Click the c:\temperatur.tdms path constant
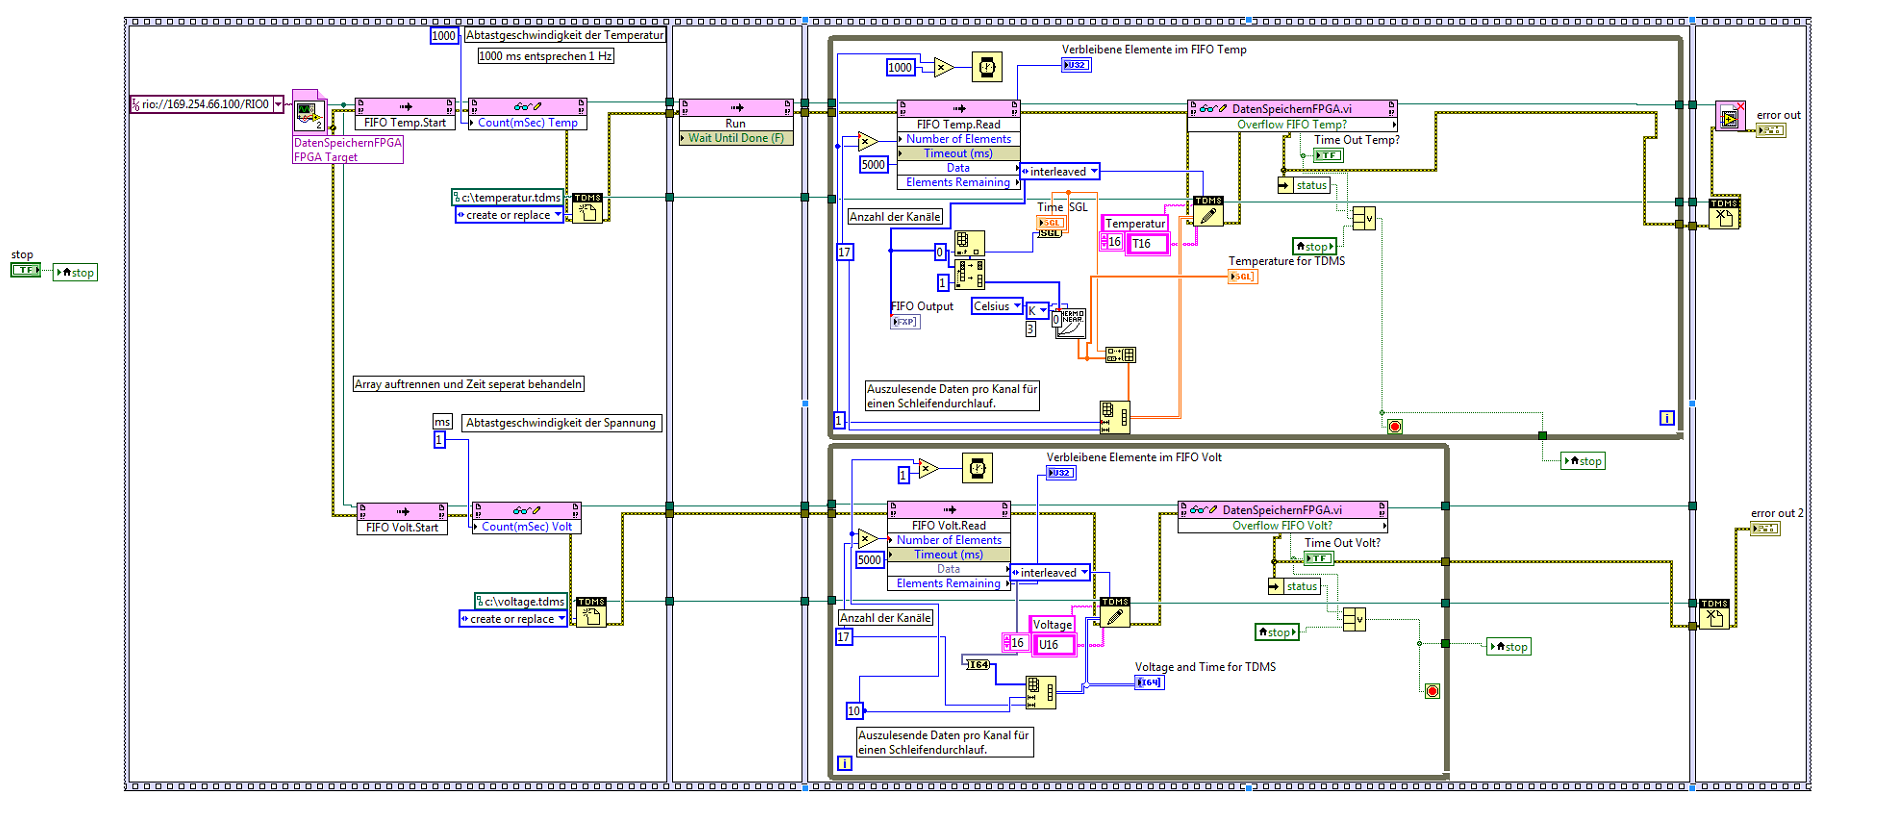 click(x=508, y=198)
